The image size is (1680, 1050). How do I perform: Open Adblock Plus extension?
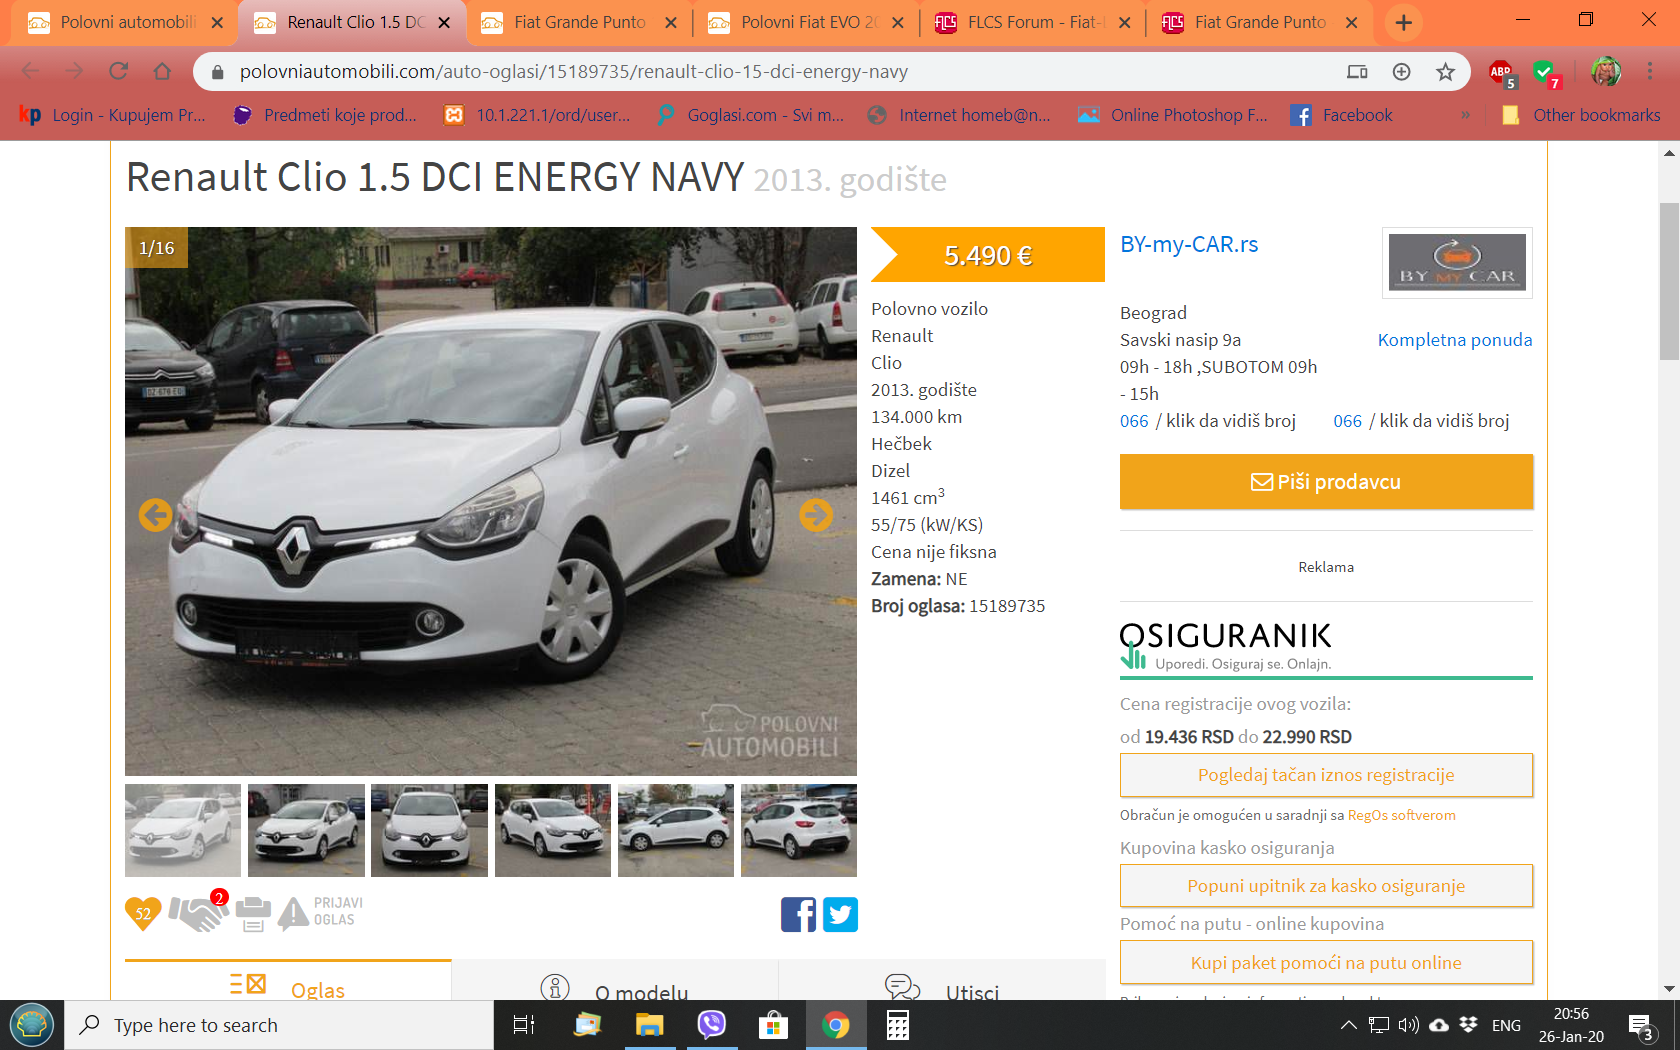point(1502,72)
